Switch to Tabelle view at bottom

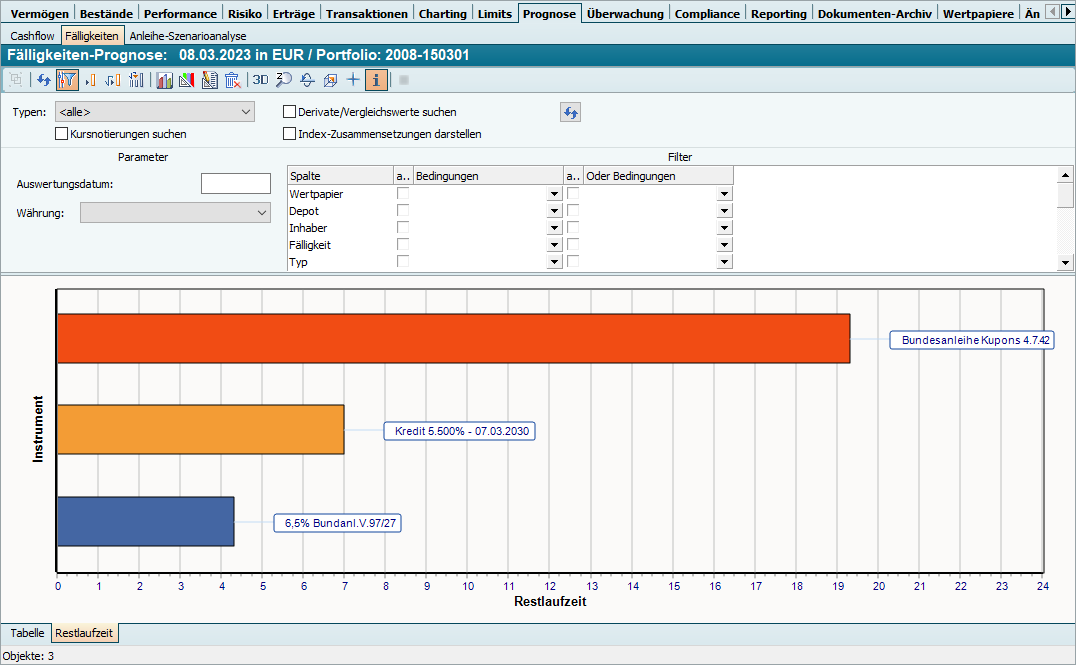point(27,633)
